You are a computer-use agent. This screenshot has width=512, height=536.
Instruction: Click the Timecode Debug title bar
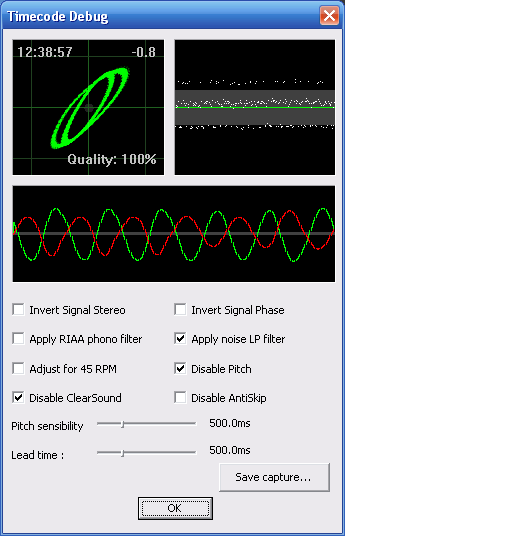click(161, 16)
